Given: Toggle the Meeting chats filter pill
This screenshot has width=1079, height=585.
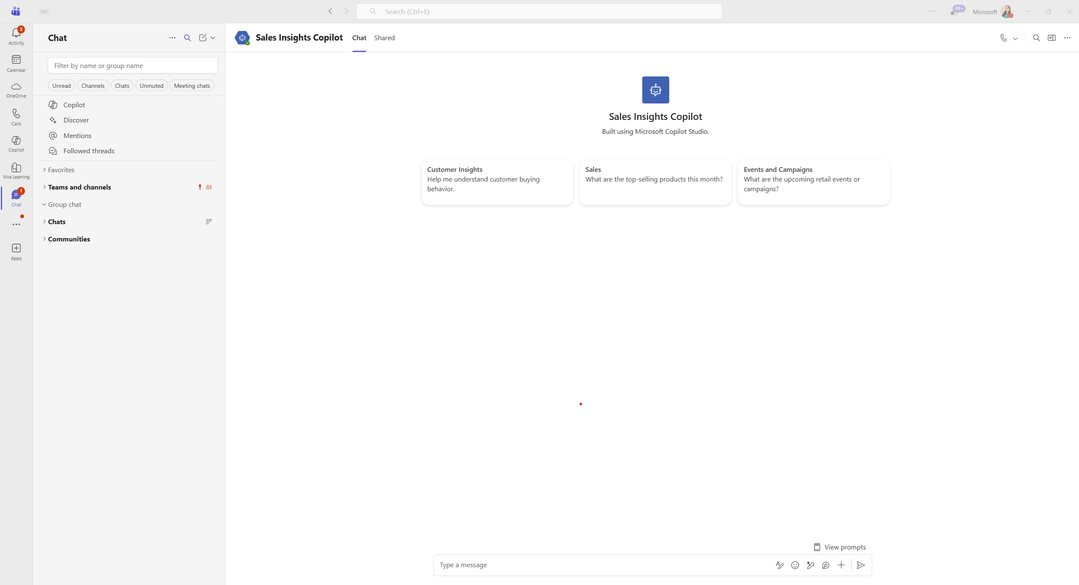Looking at the screenshot, I should coord(192,85).
